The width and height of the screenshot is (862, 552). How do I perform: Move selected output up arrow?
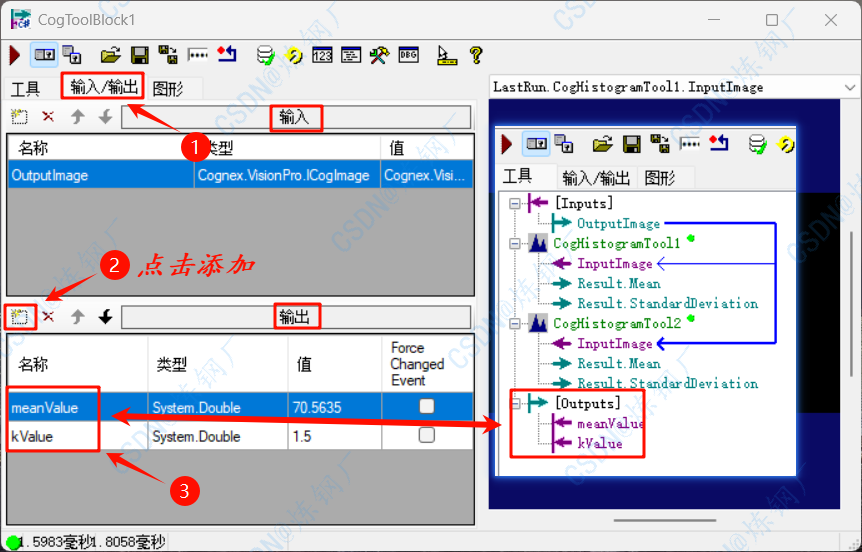click(x=78, y=317)
